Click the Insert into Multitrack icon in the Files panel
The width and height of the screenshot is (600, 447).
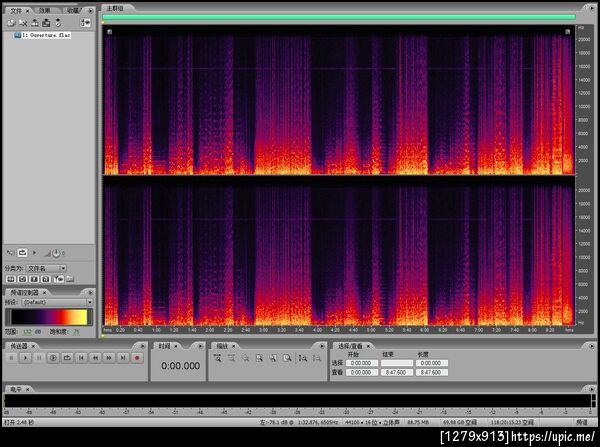pyautogui.click(x=35, y=23)
